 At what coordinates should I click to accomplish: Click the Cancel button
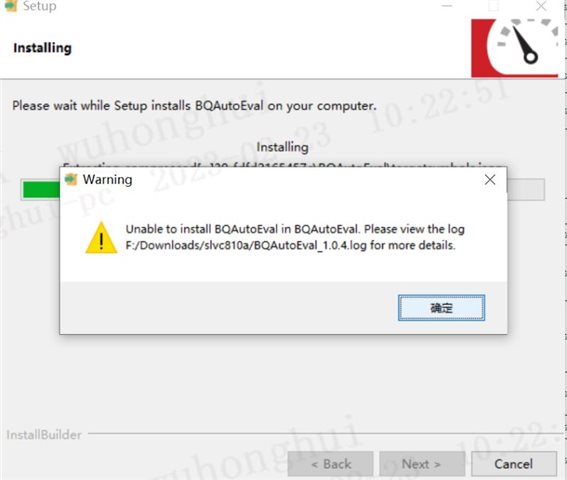pos(513,464)
